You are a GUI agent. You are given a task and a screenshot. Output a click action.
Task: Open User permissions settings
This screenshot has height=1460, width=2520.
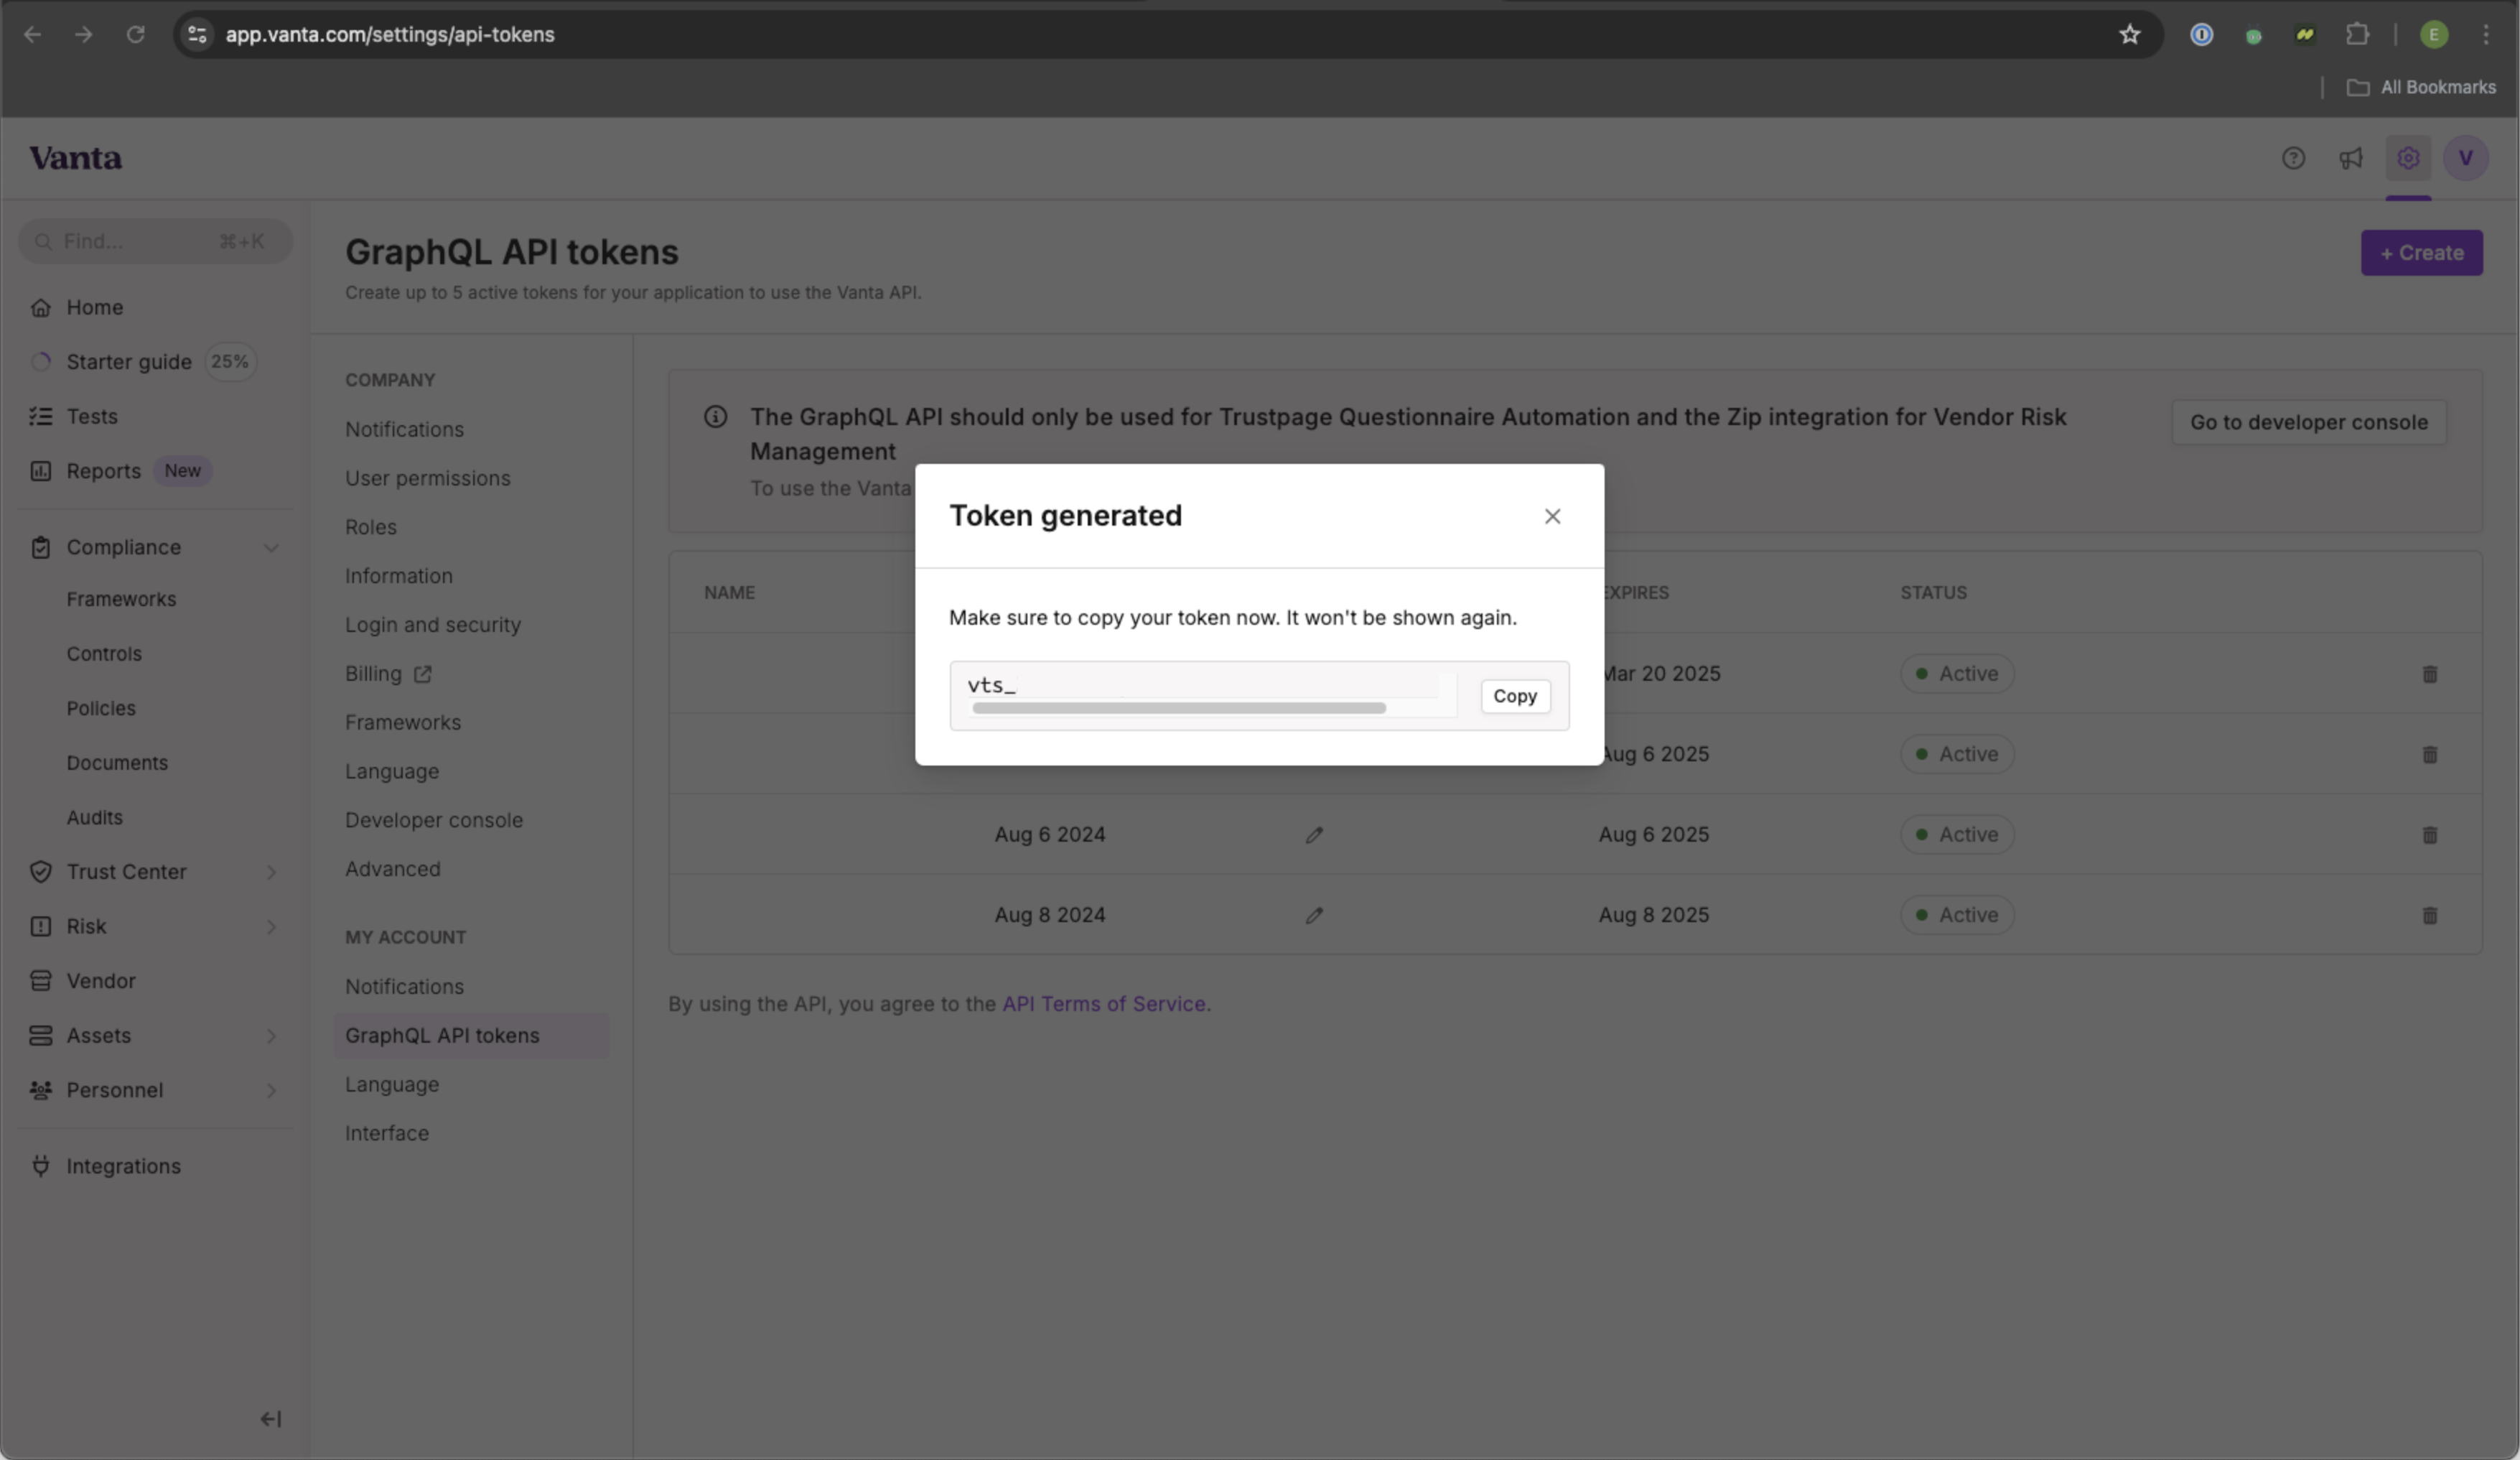pyautogui.click(x=428, y=478)
